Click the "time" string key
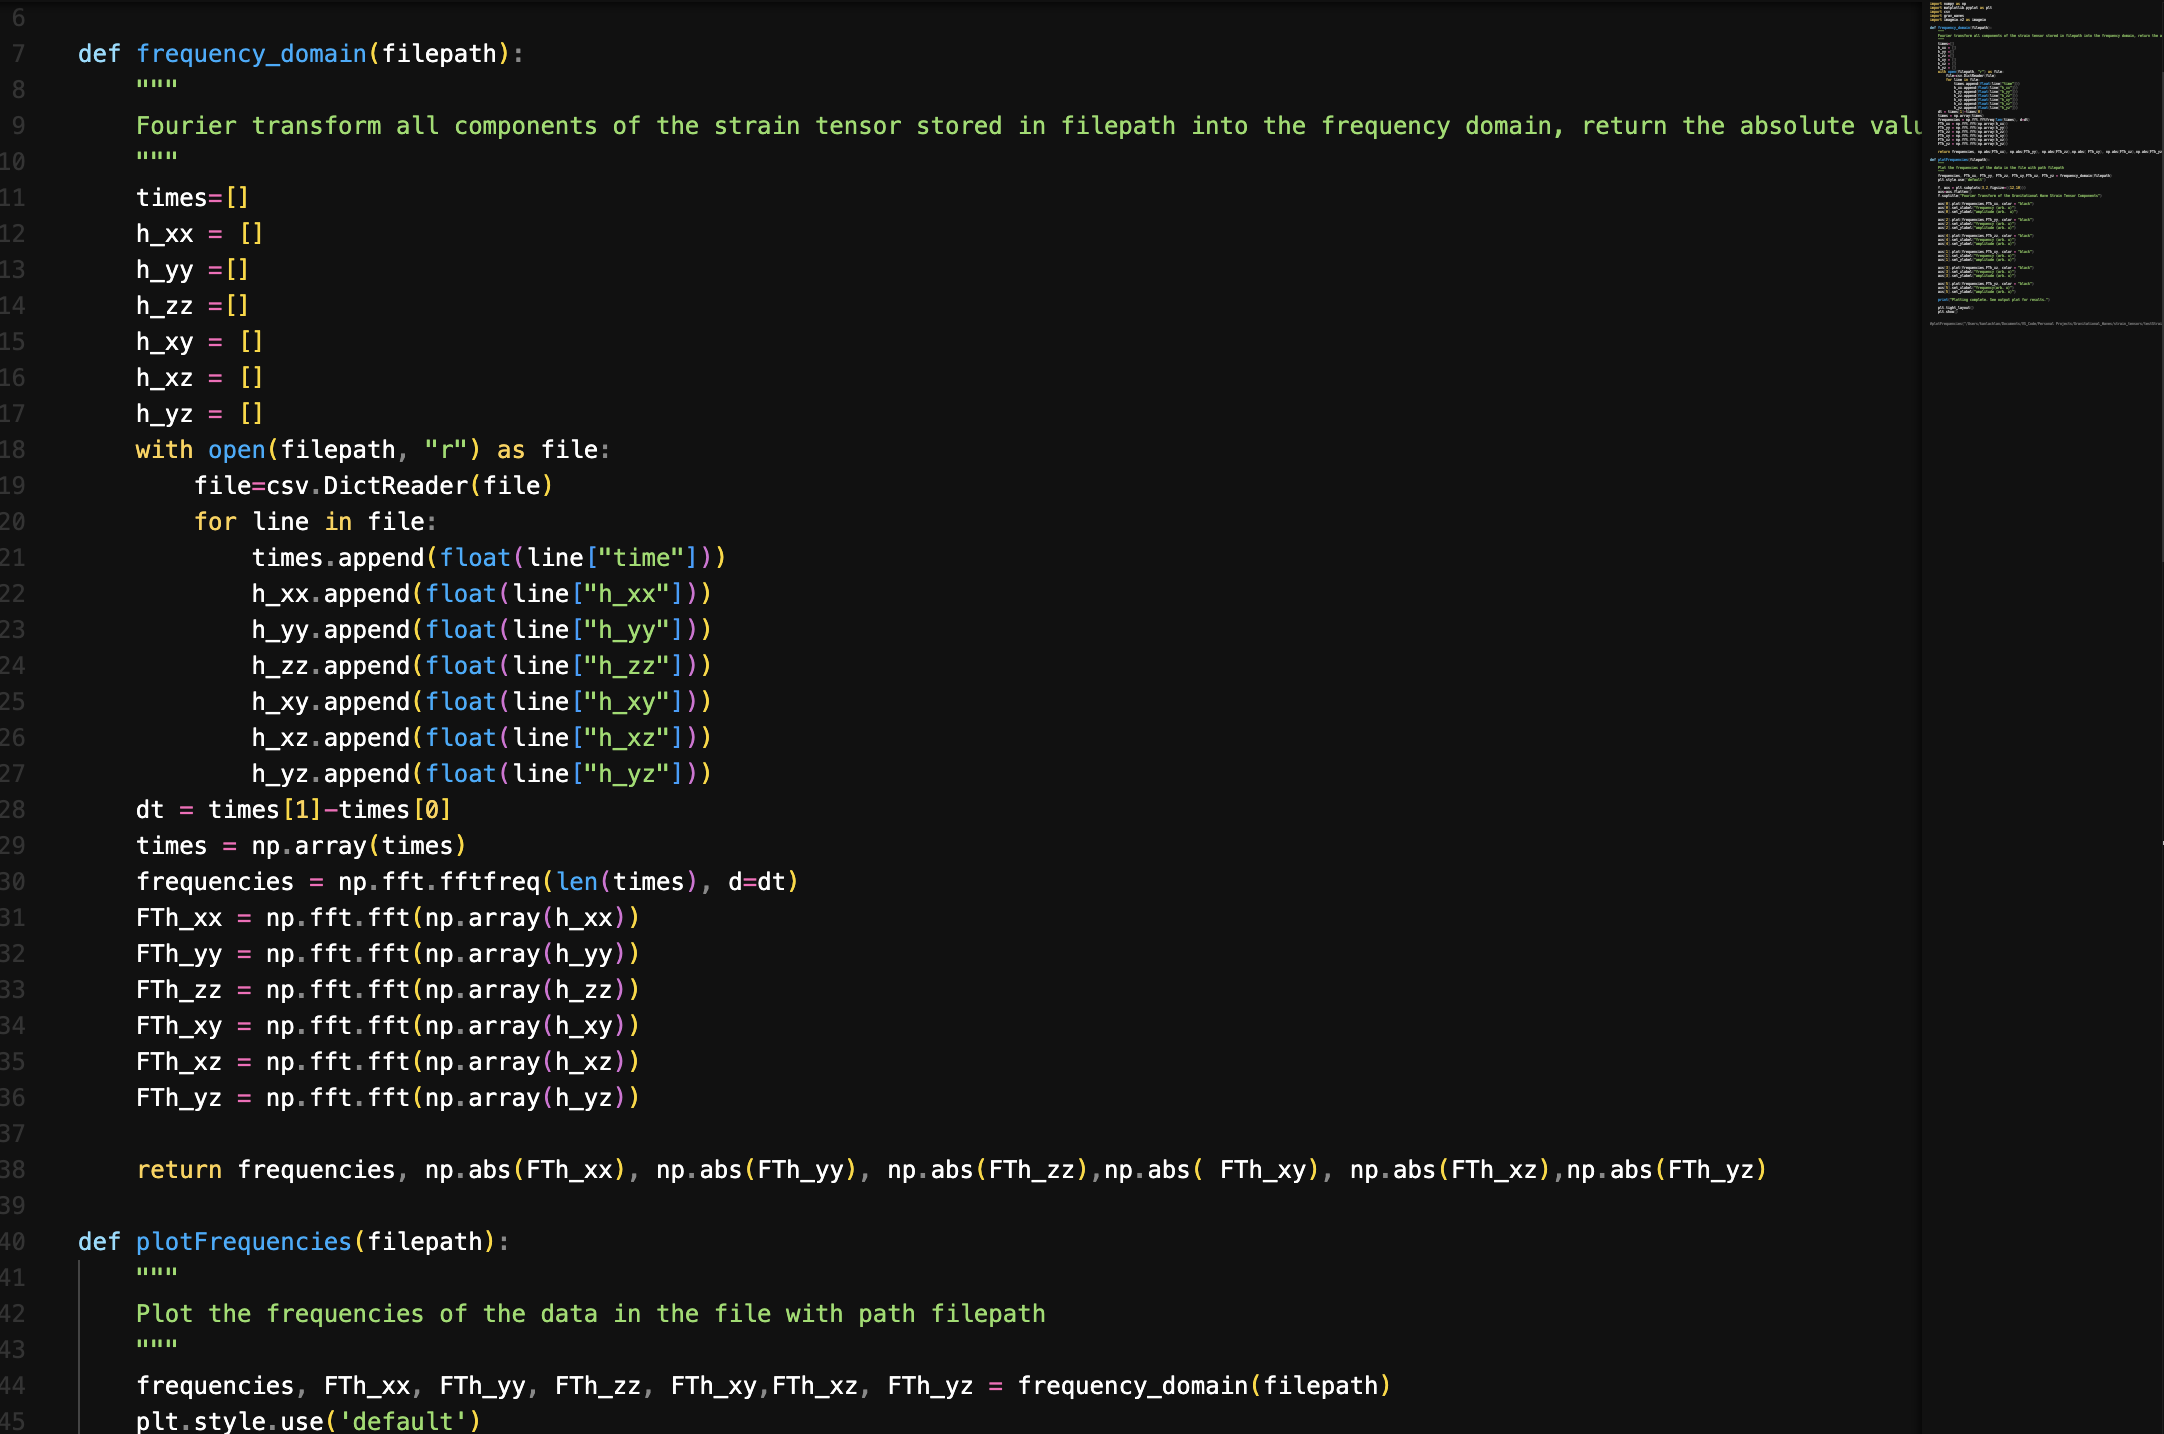The width and height of the screenshot is (2164, 1434). (640, 558)
